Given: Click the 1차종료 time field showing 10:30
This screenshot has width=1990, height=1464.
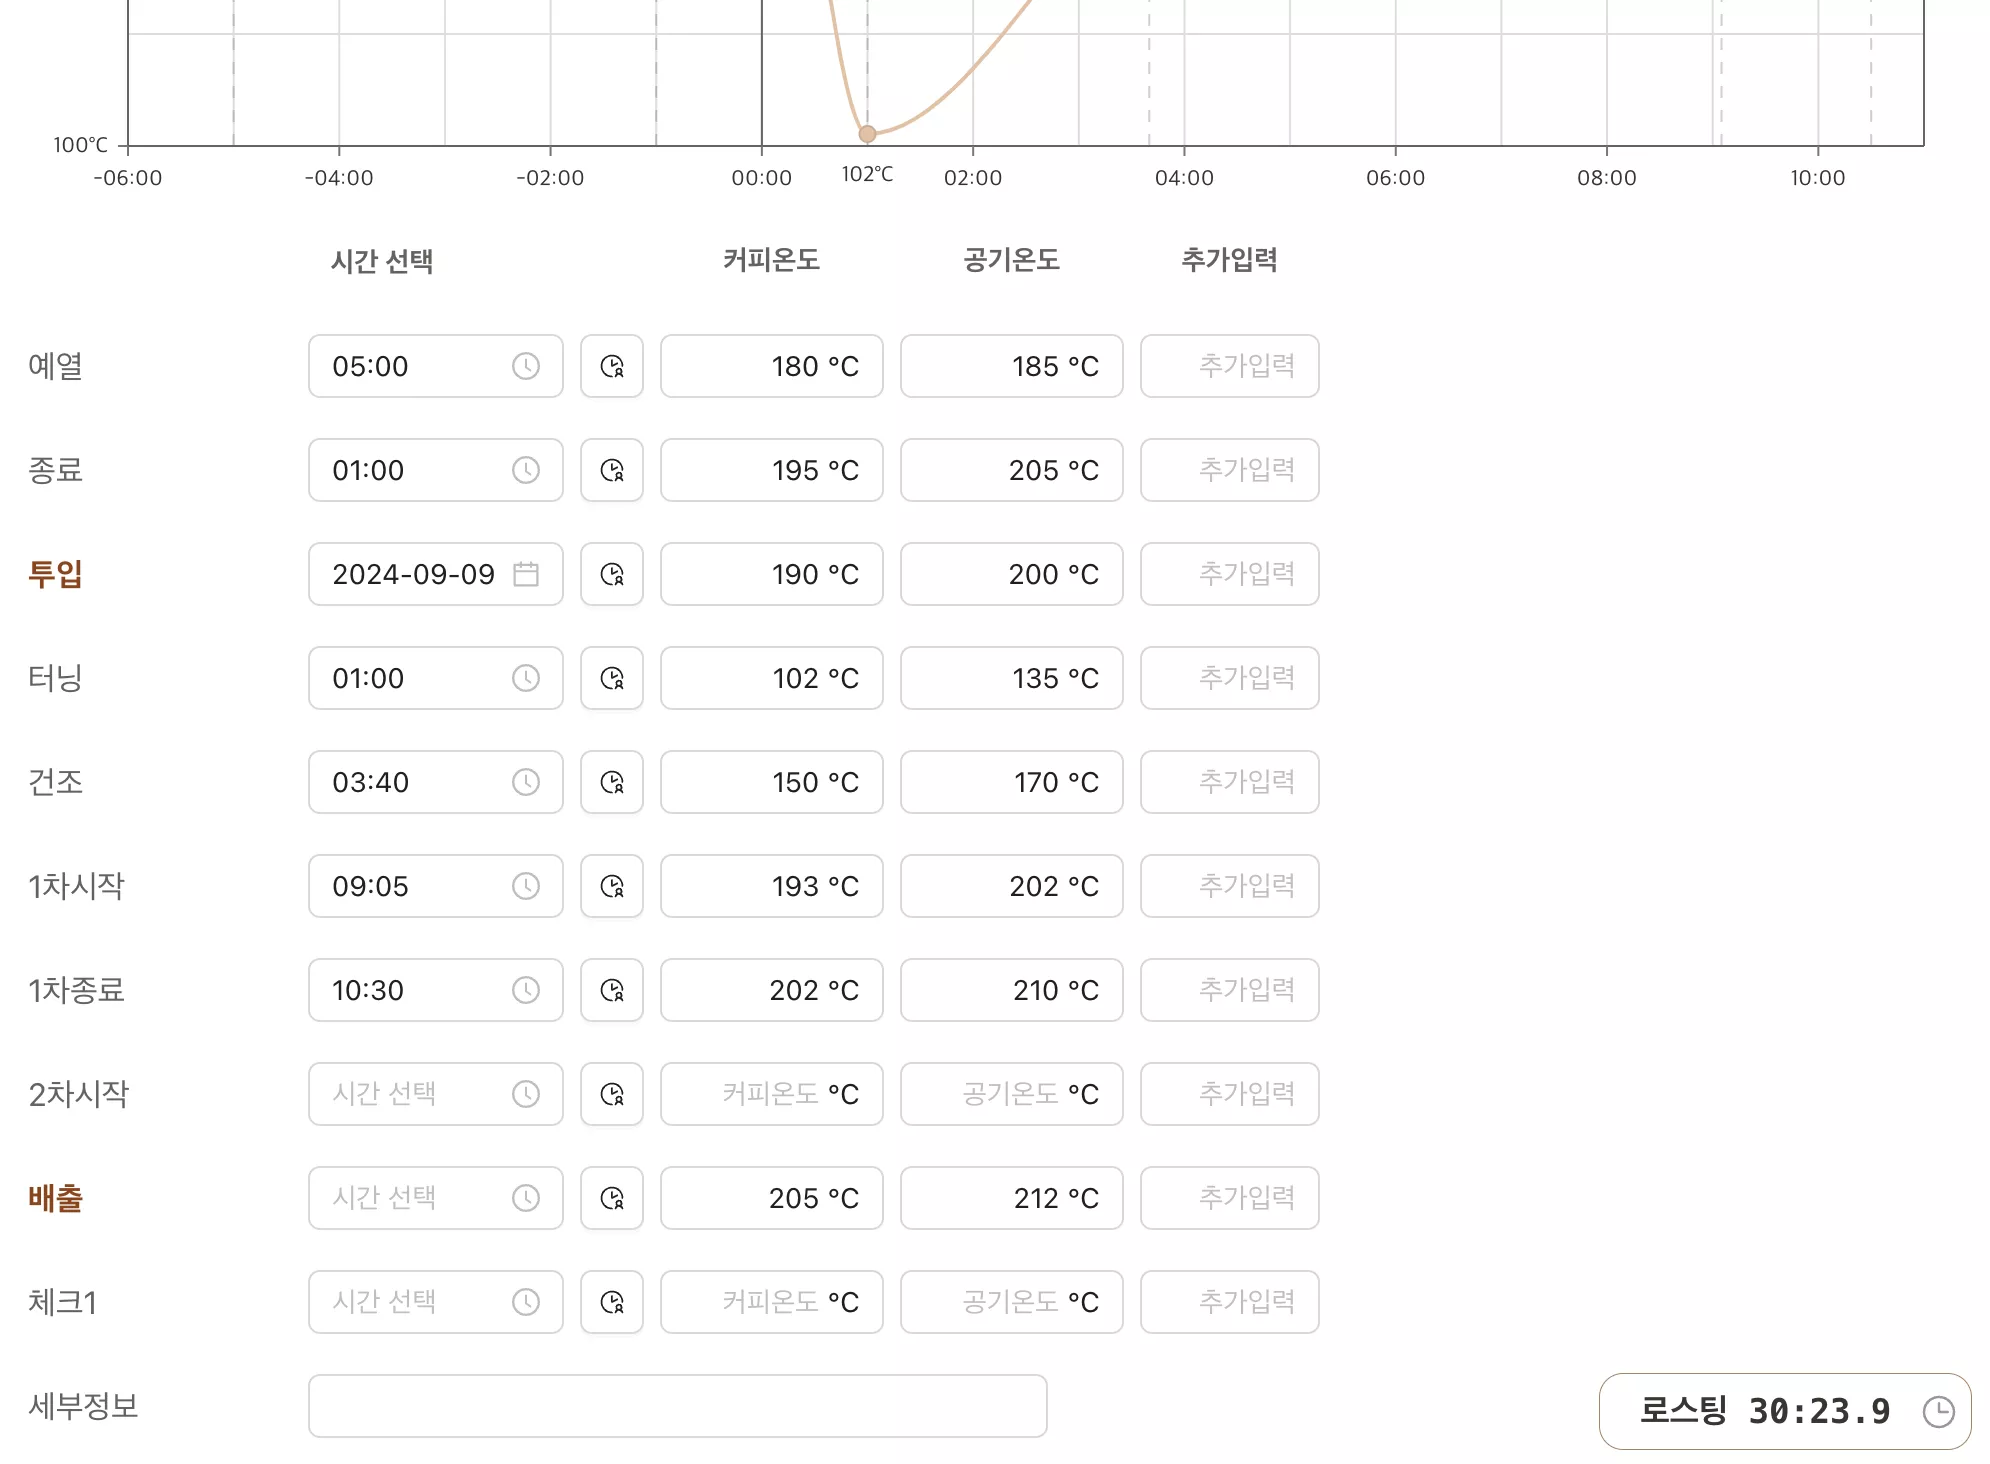Looking at the screenshot, I should (x=436, y=990).
